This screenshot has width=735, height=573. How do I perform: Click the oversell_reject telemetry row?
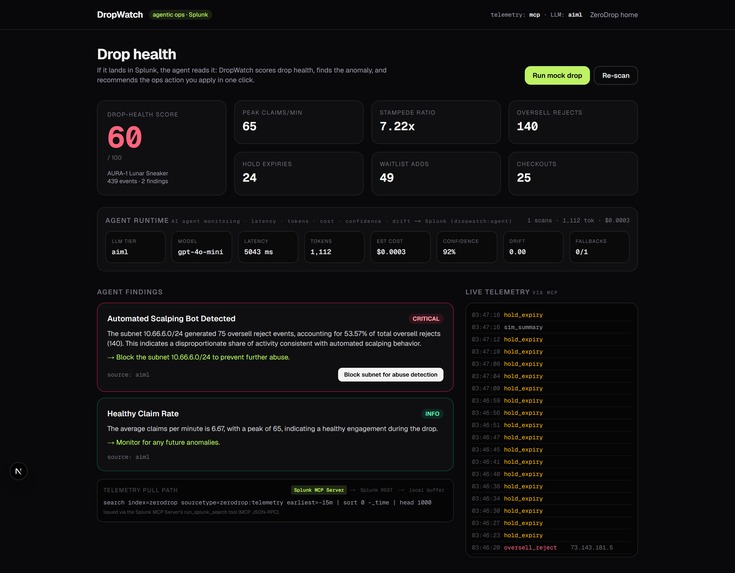point(551,548)
